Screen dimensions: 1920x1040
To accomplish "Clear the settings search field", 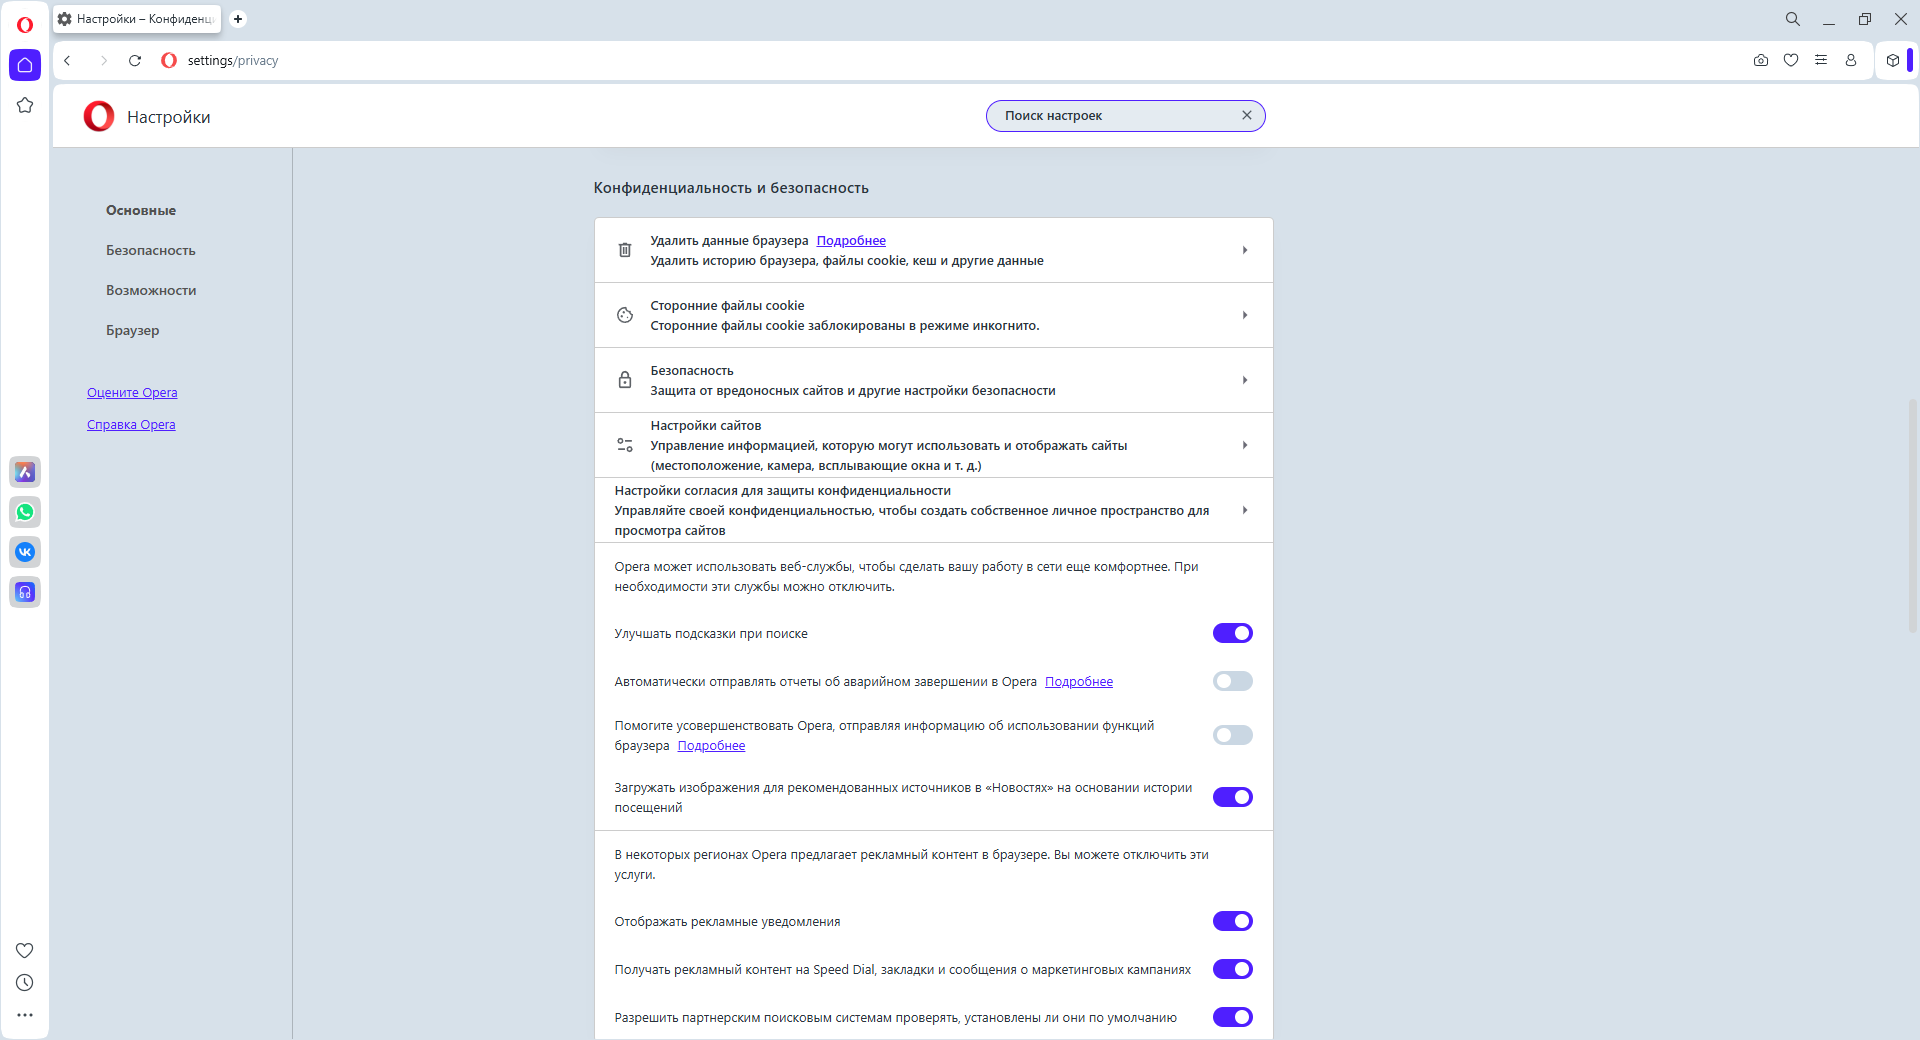I will click(x=1247, y=115).
